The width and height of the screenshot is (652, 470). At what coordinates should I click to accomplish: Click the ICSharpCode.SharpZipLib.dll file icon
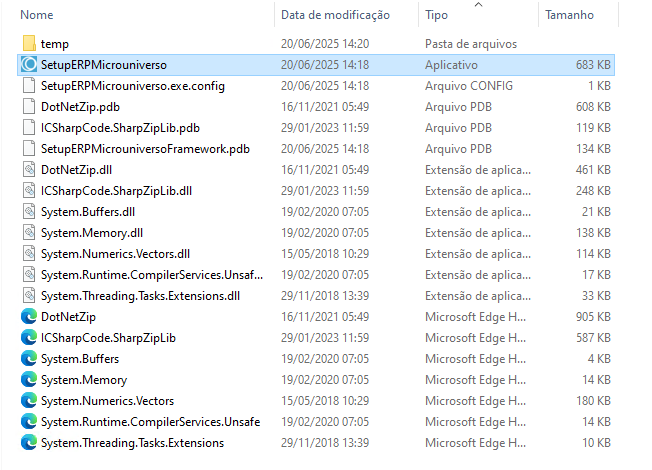click(x=29, y=190)
